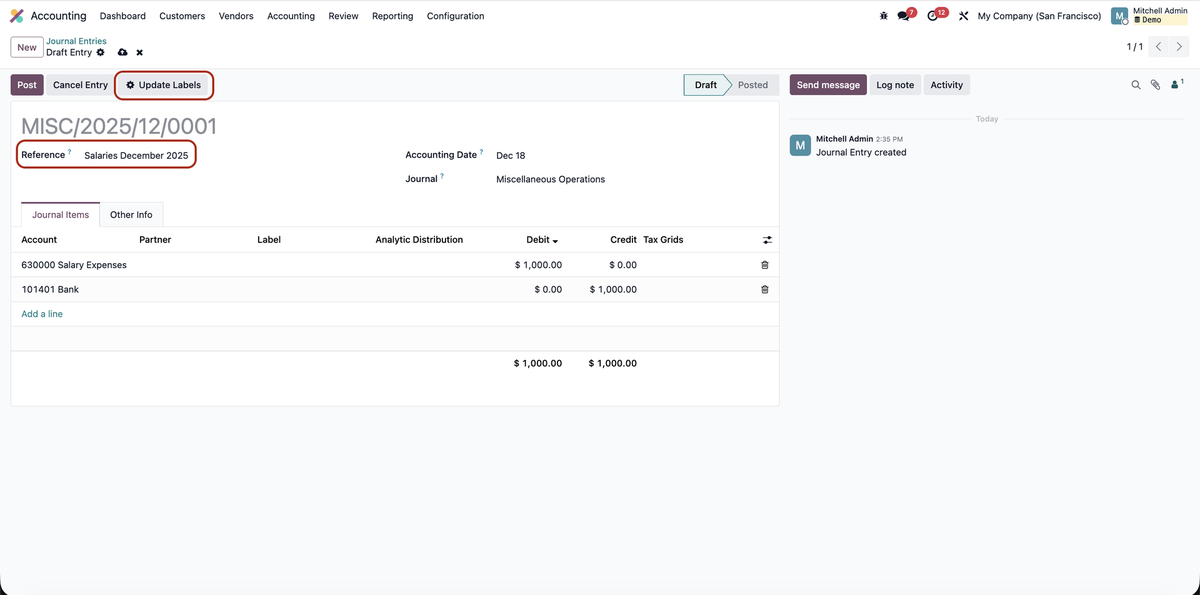Open the messaging conversations icon
This screenshot has height=595, width=1200.
coord(900,15)
